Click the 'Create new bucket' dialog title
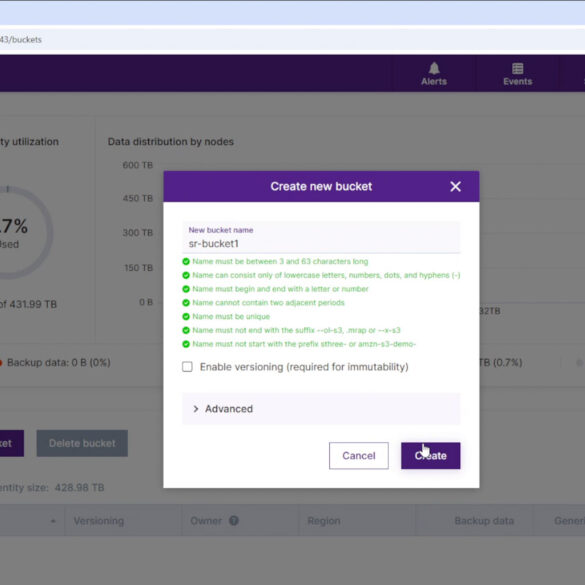The width and height of the screenshot is (585, 585). (x=321, y=186)
